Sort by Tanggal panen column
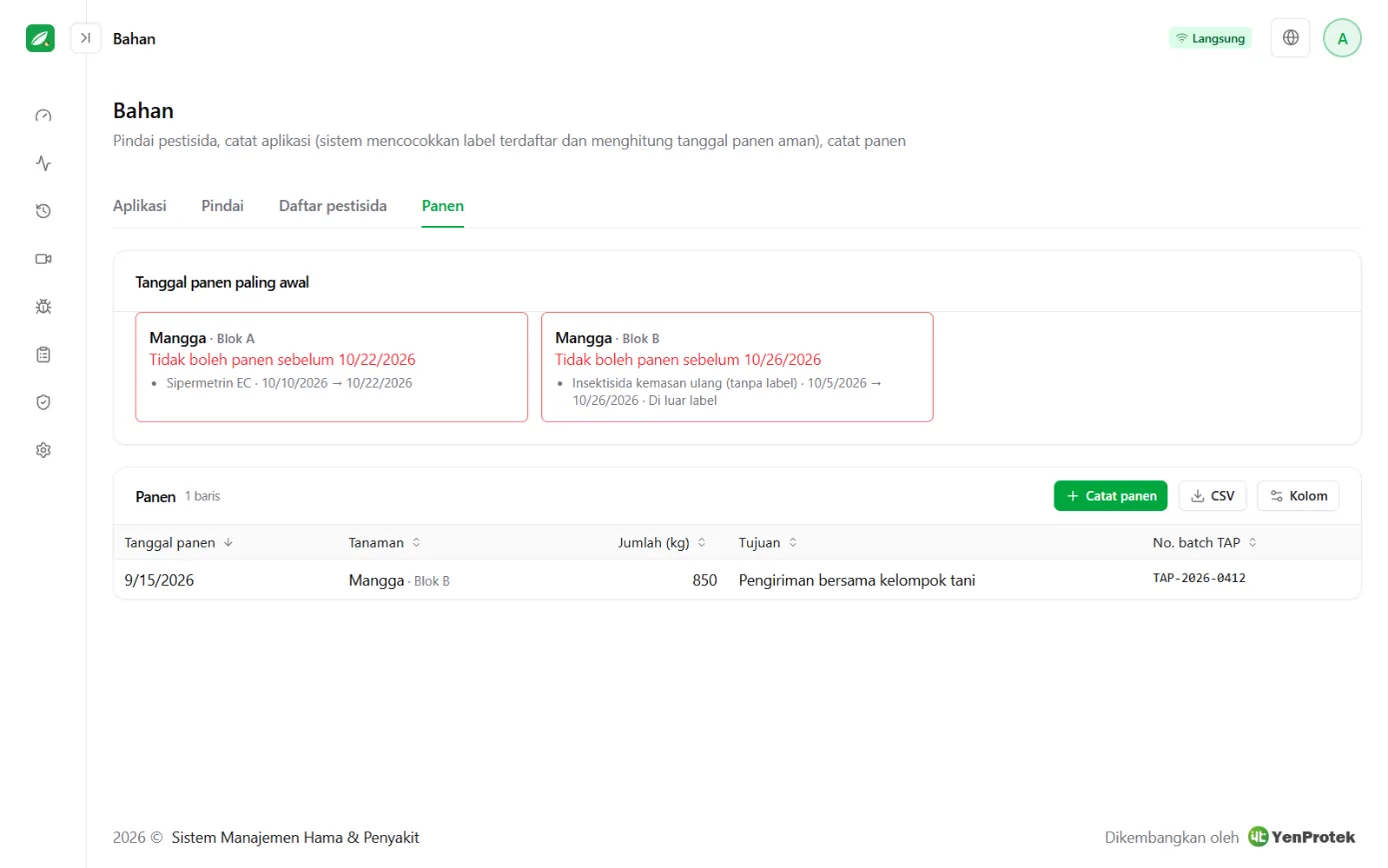 pyautogui.click(x=178, y=543)
